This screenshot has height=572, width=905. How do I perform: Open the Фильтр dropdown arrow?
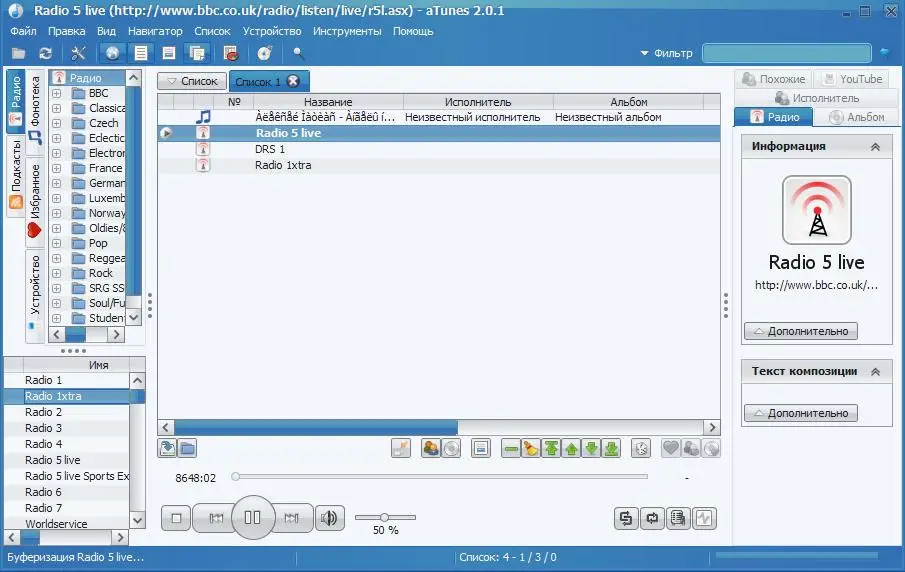click(x=645, y=53)
